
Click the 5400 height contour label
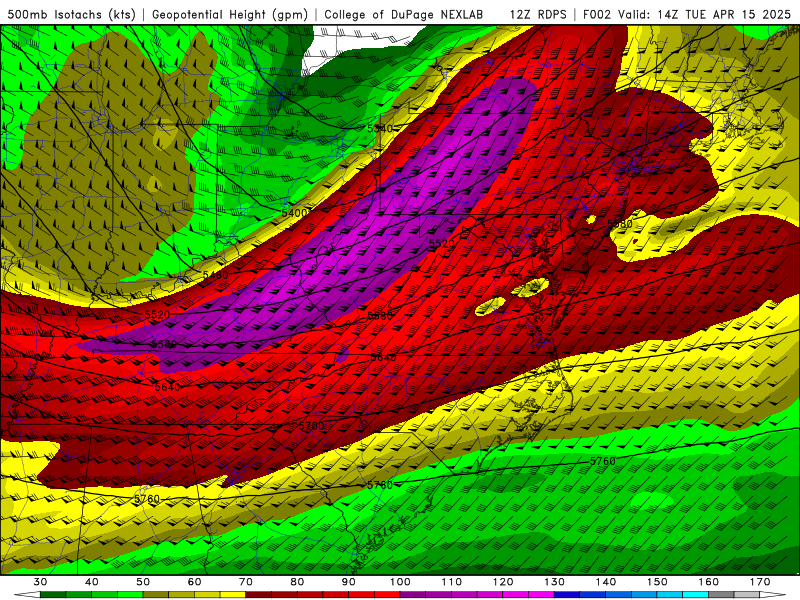[294, 213]
